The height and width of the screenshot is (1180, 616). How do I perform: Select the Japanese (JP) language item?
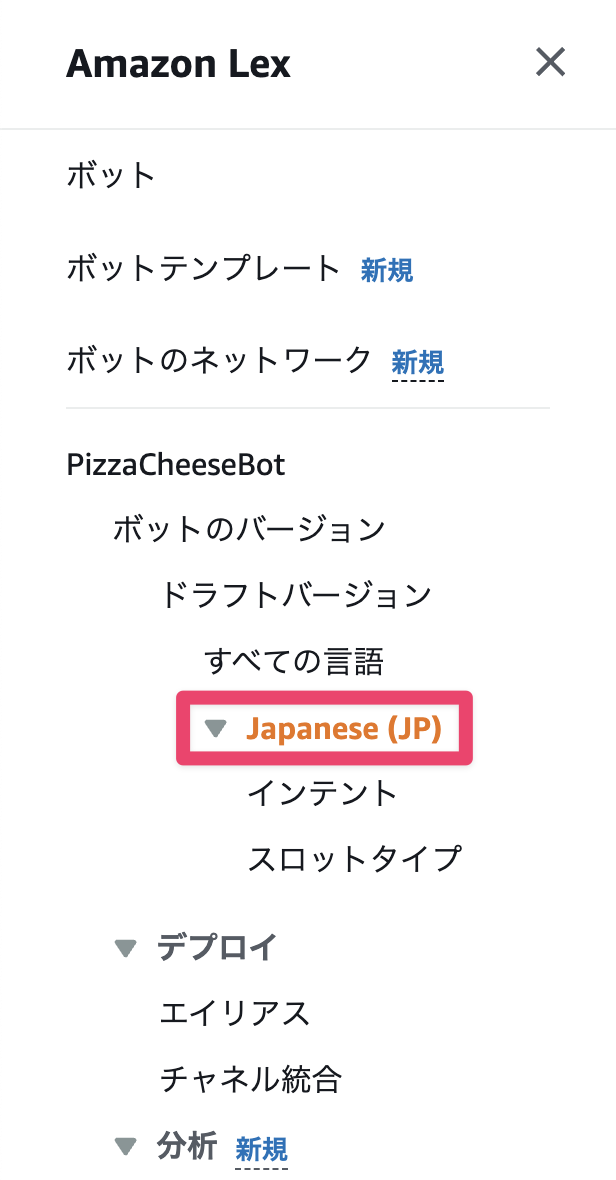point(343,729)
